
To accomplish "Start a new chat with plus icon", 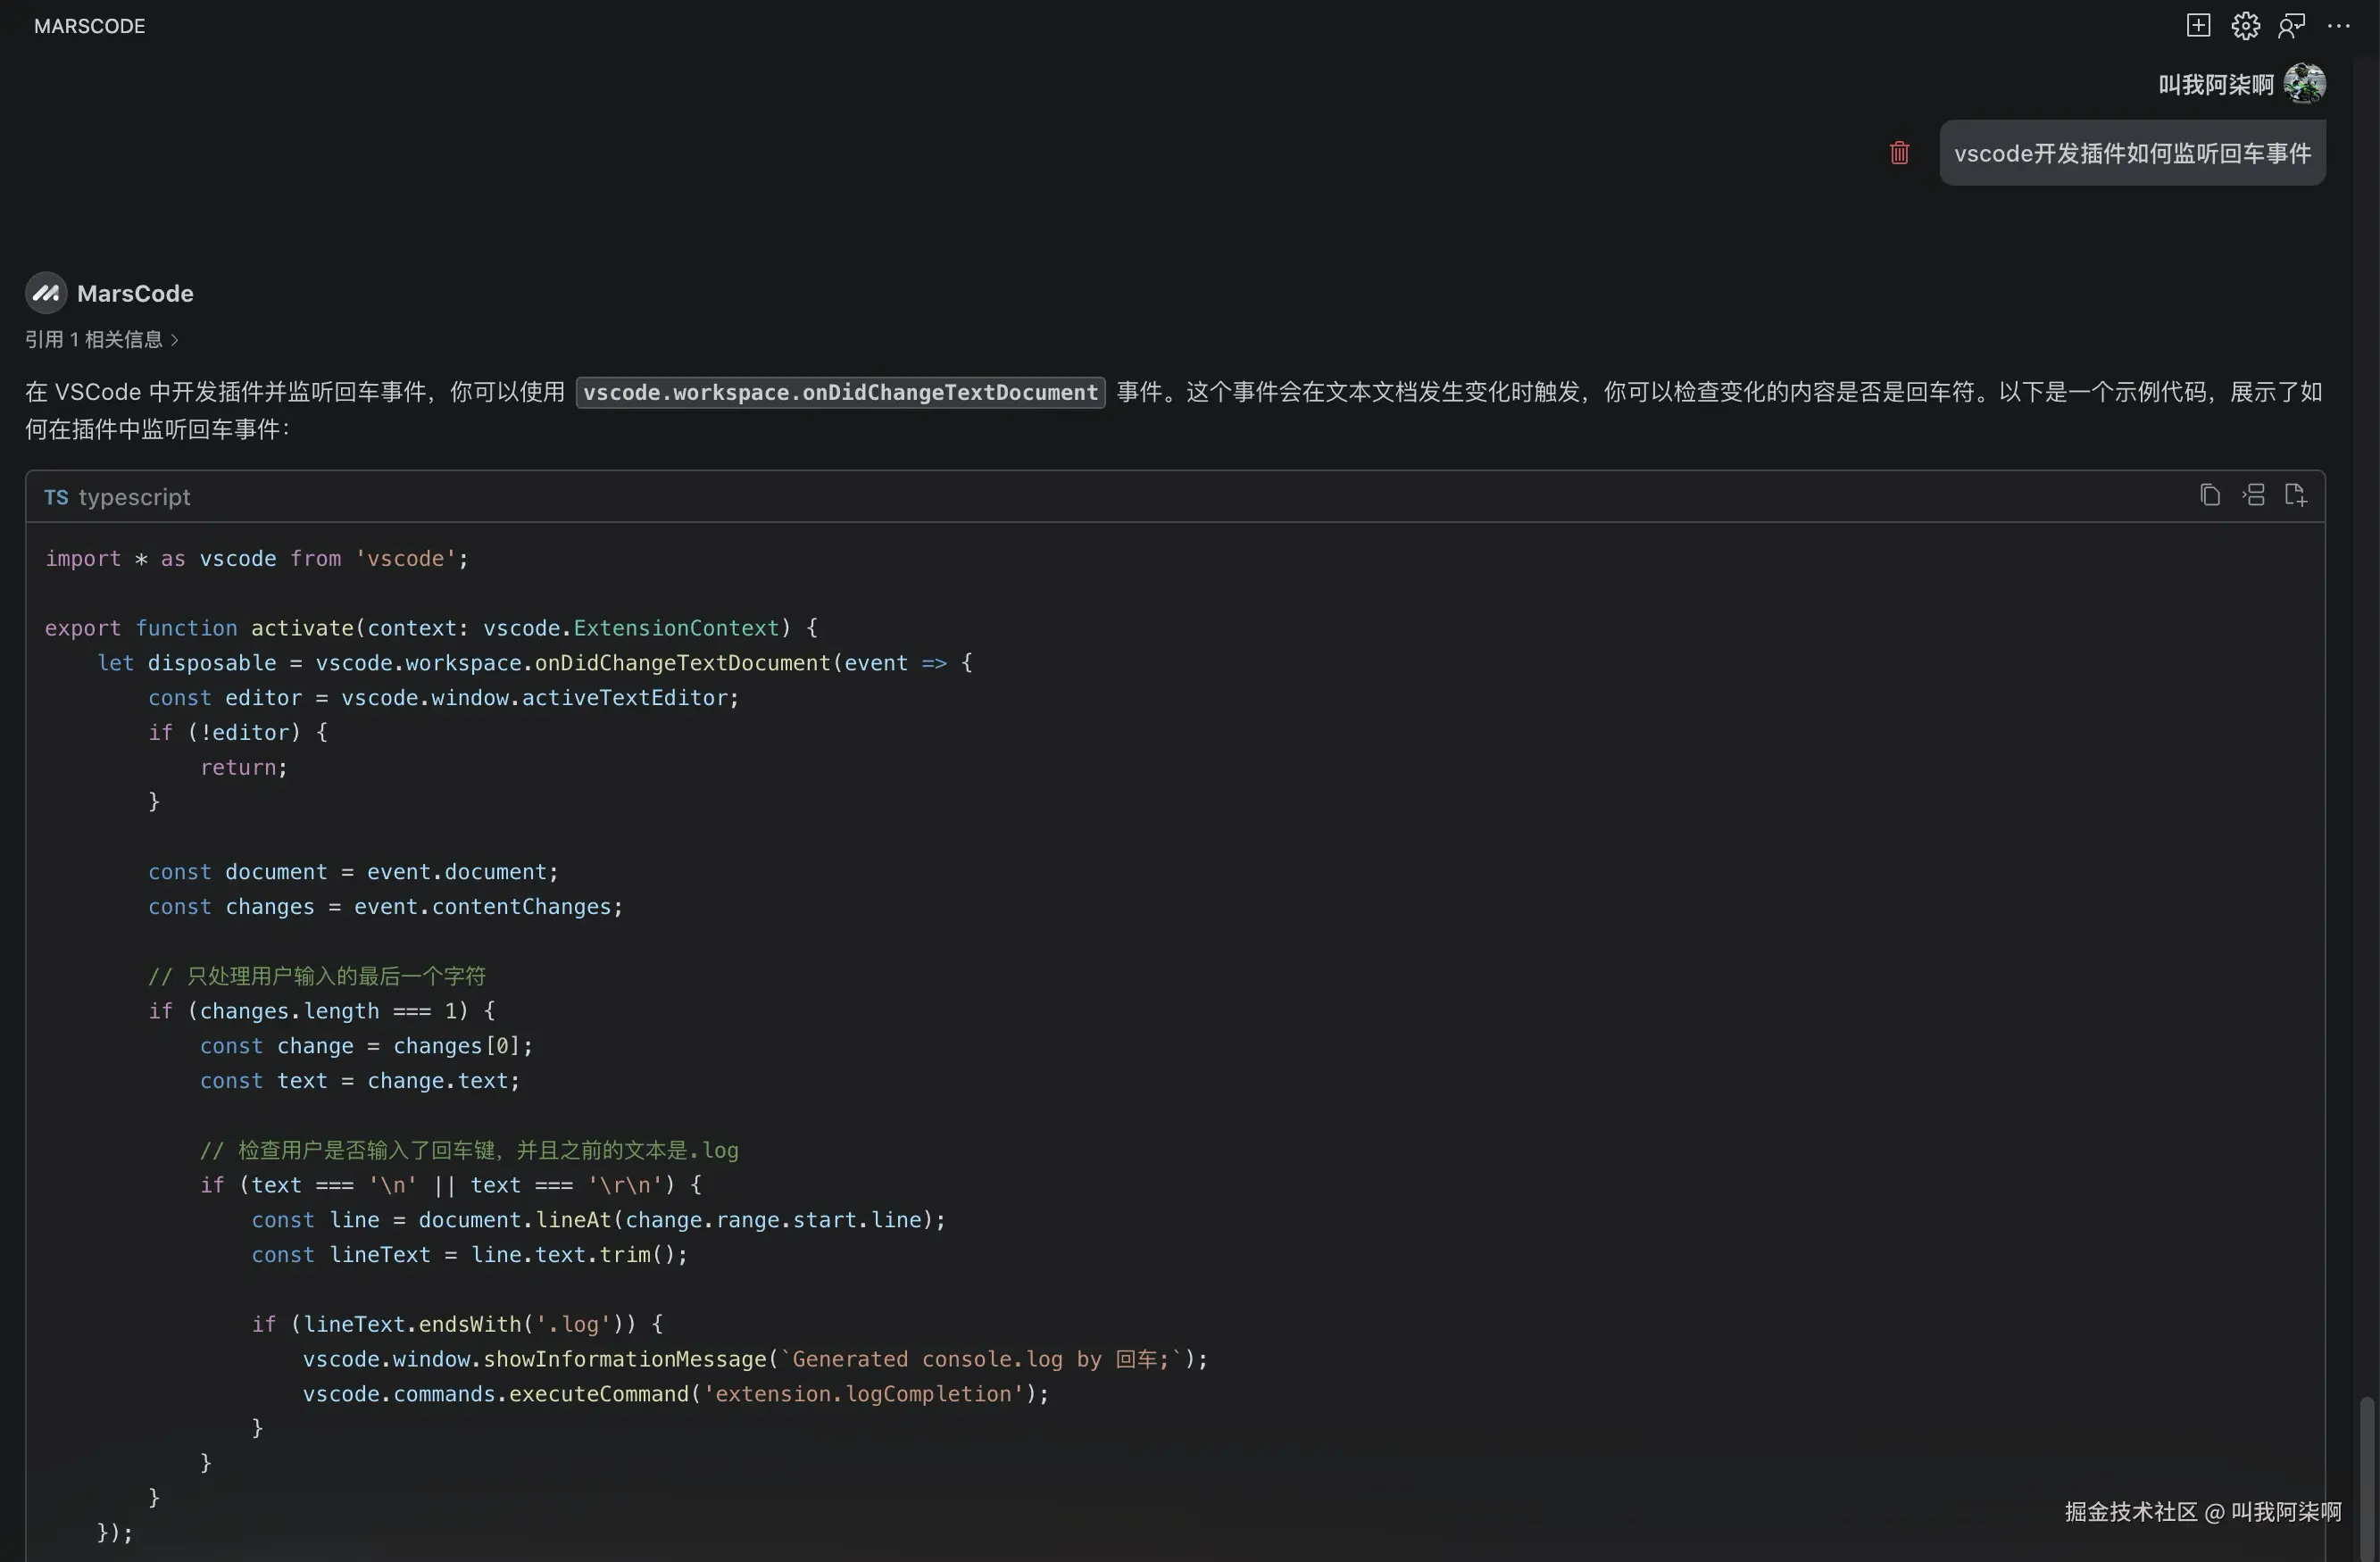I will (x=2197, y=25).
